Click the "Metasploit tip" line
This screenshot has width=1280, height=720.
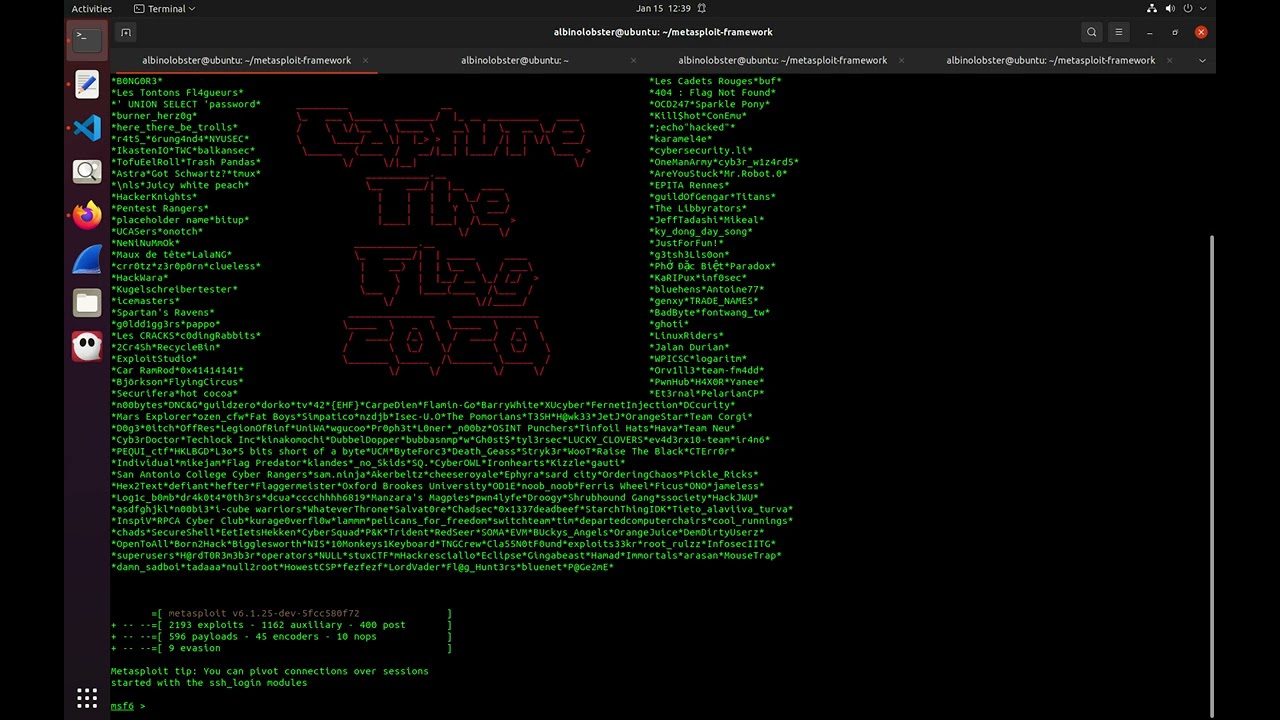coord(270,671)
